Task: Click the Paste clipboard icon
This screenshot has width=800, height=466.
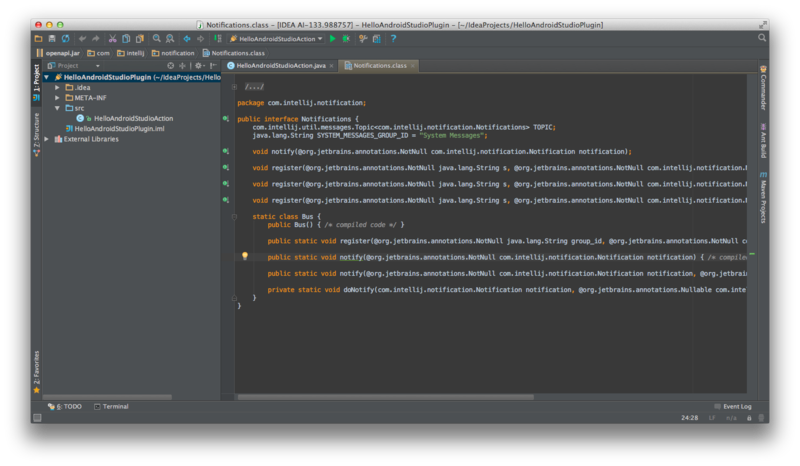Action: click(139, 38)
